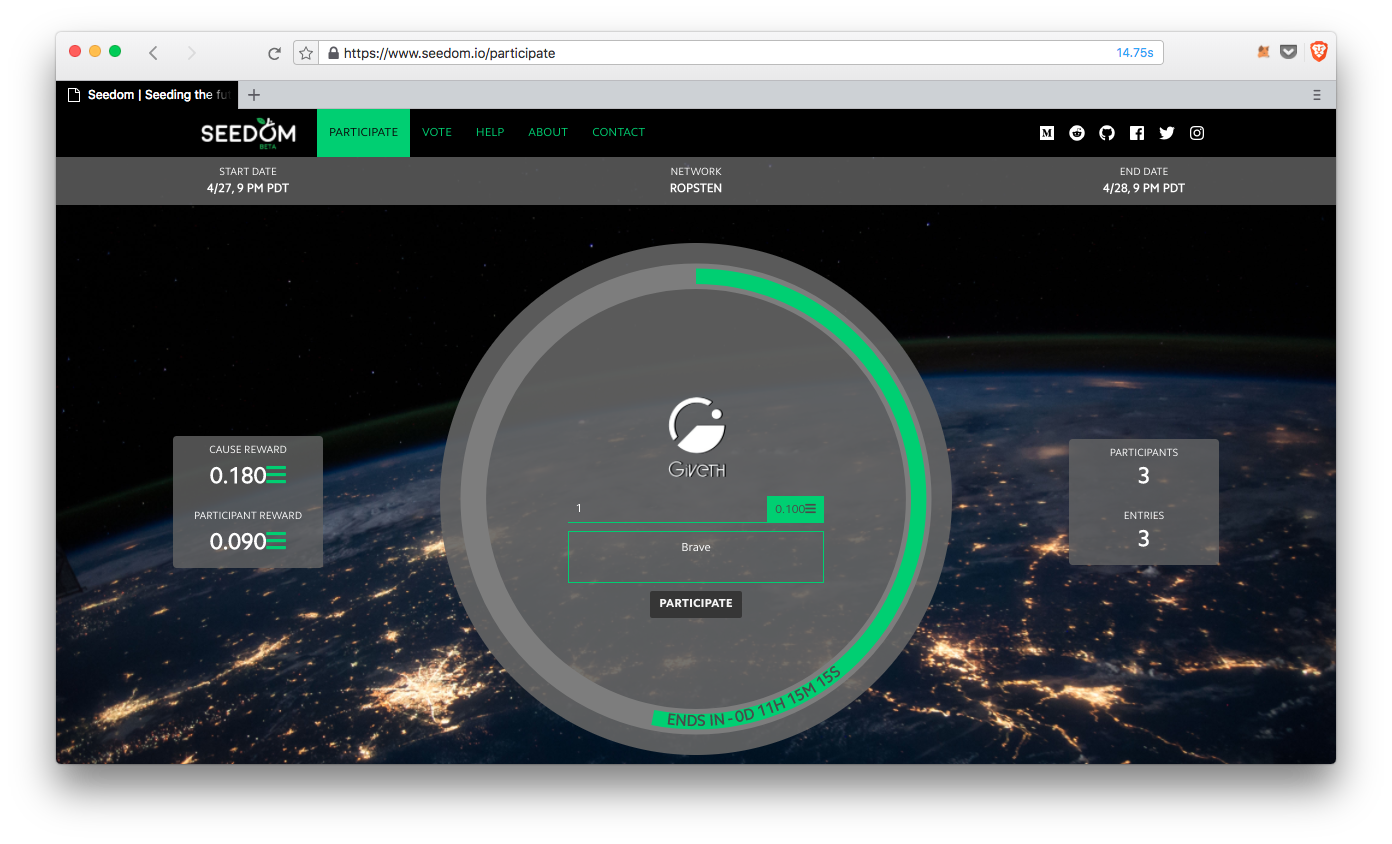The width and height of the screenshot is (1392, 844).
Task: Click the Giveth logo
Action: [696, 437]
